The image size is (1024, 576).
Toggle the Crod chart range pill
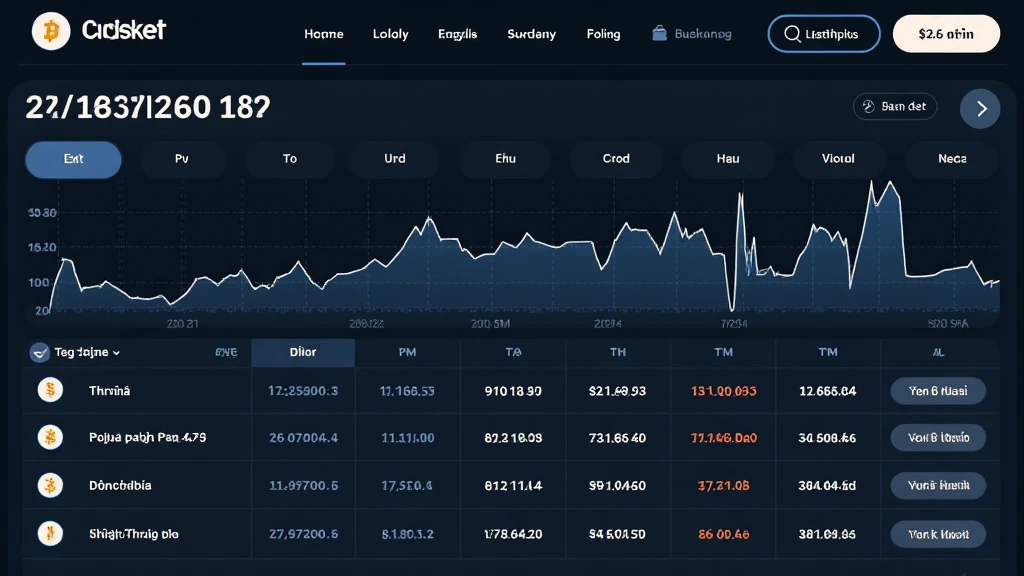(616, 159)
